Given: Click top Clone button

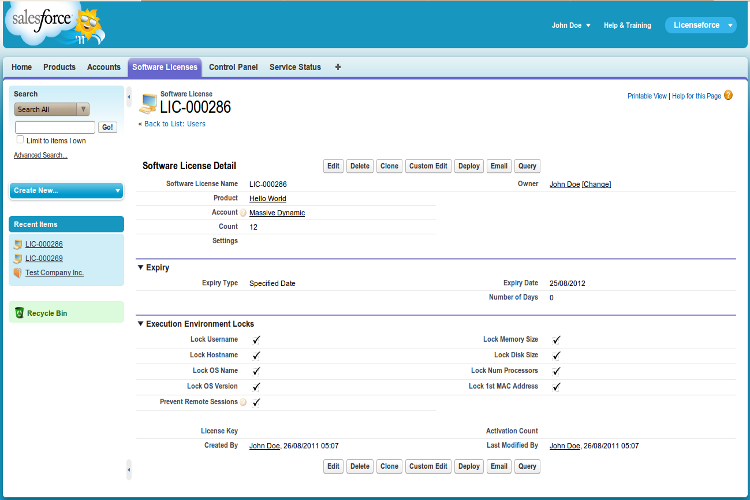Looking at the screenshot, I should [389, 166].
